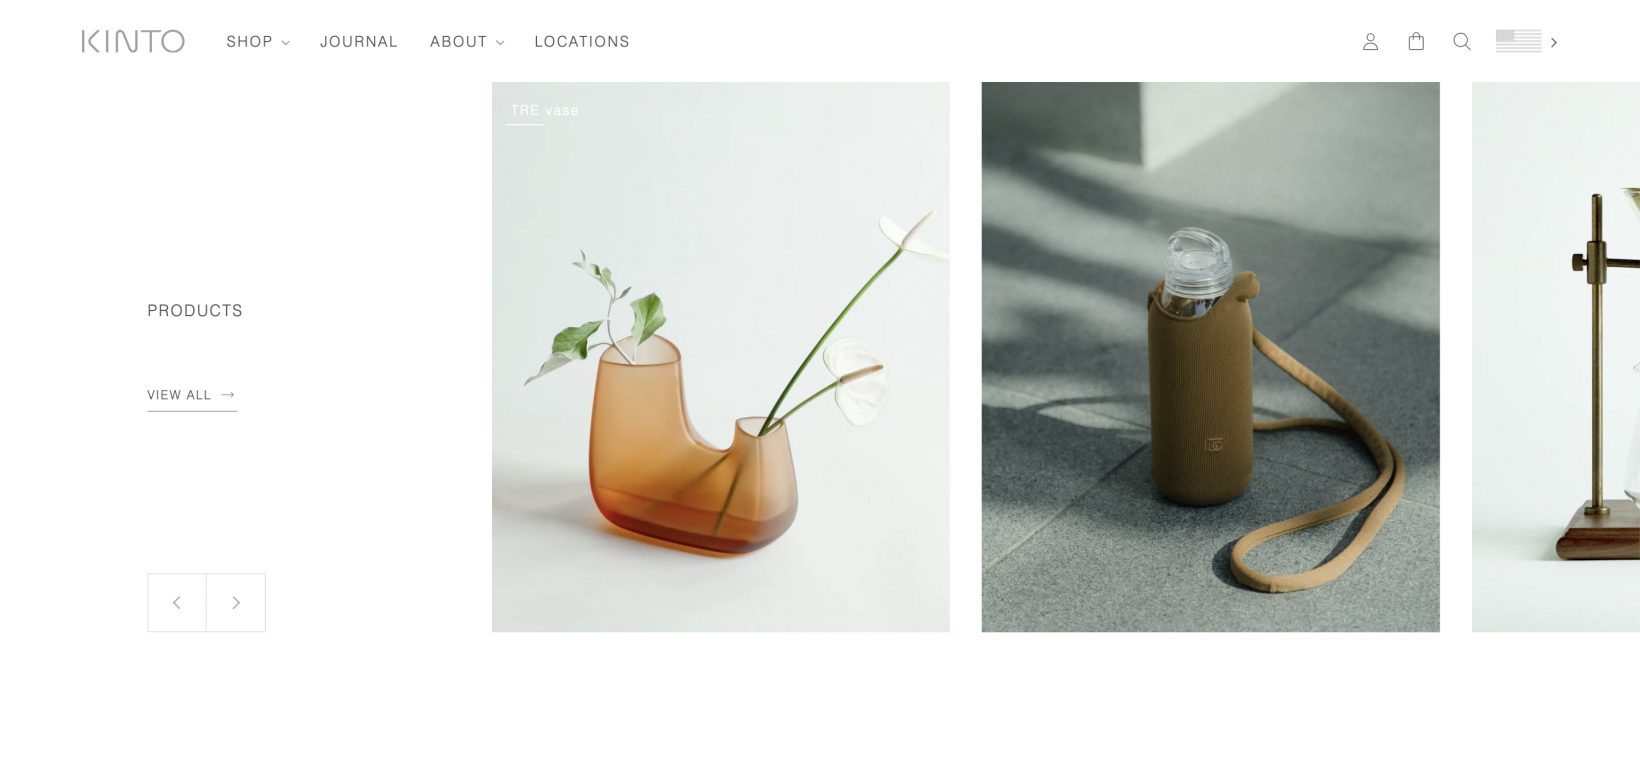Viewport: 1640px width, 773px height.
Task: Open the JOURNAL menu item
Action: click(359, 42)
